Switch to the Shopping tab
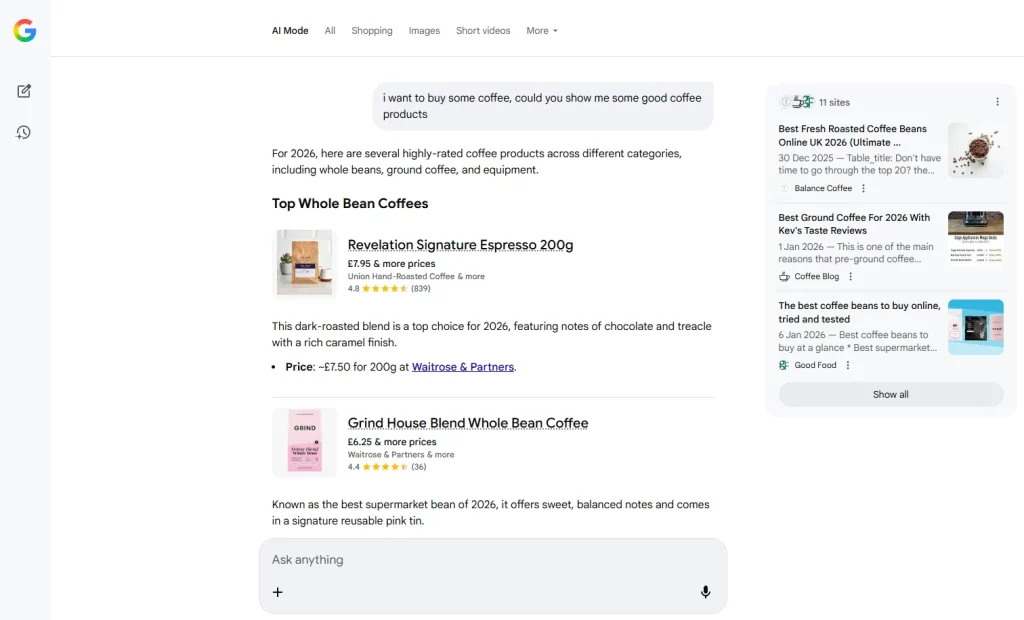The height and width of the screenshot is (620, 1024). pyautogui.click(x=372, y=31)
